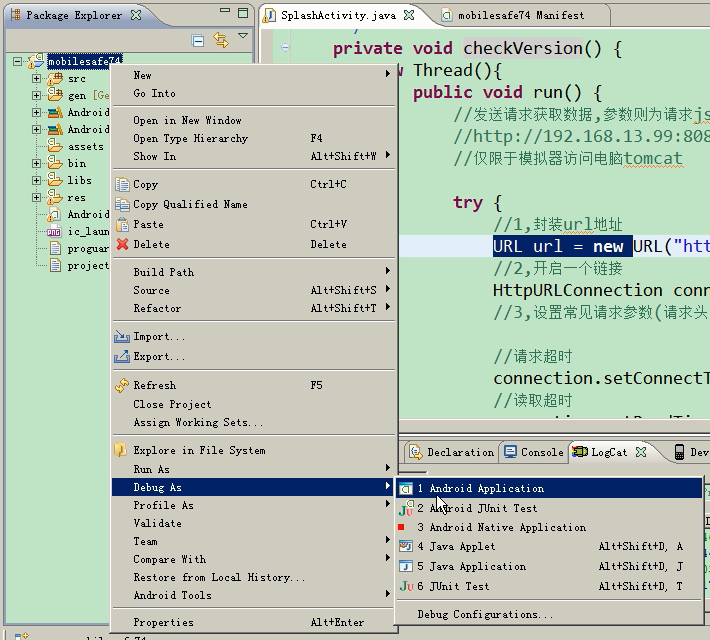
Task: Click the red Delete X icon
Action: click(x=123, y=244)
